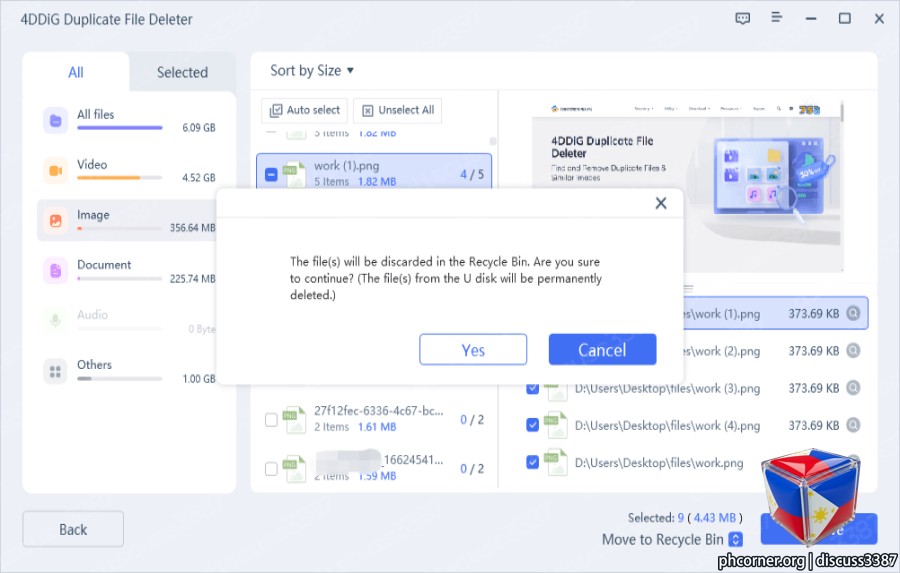Click the All files category icon
Screen dimensions: 900x573
(56, 121)
